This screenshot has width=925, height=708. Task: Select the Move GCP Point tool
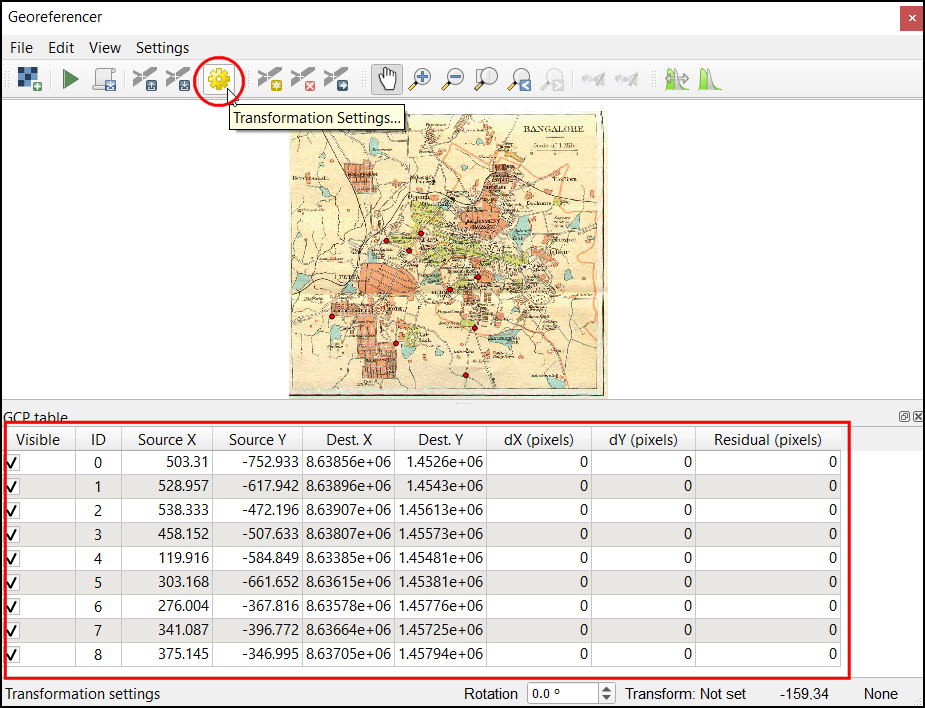(336, 79)
